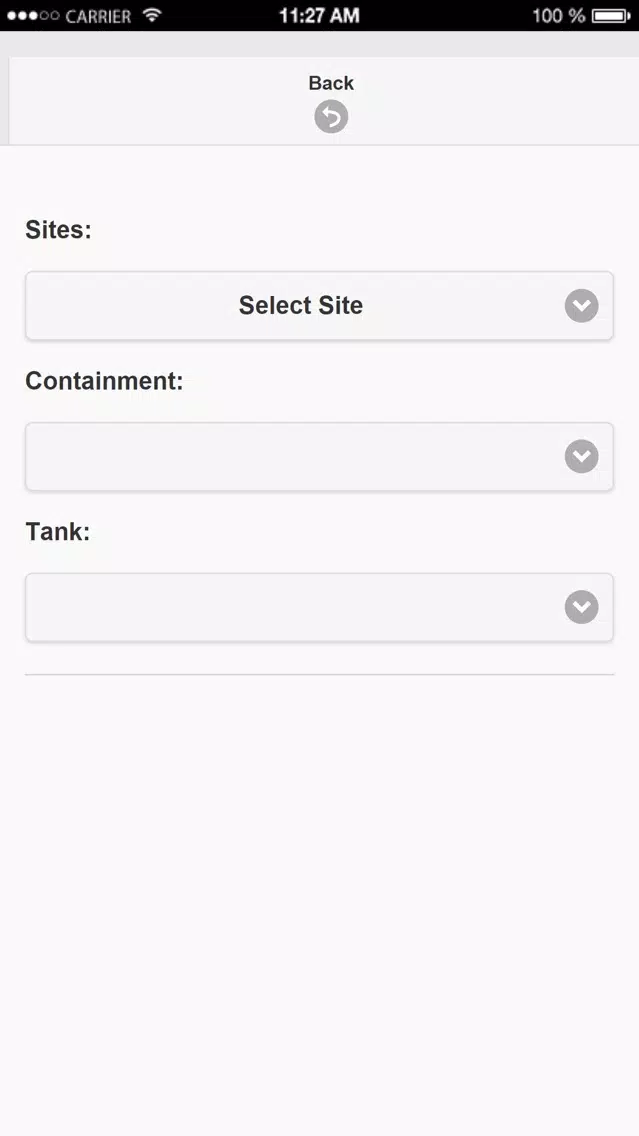Open the Containment dropdown field
The height and width of the screenshot is (1136, 639).
320,456
